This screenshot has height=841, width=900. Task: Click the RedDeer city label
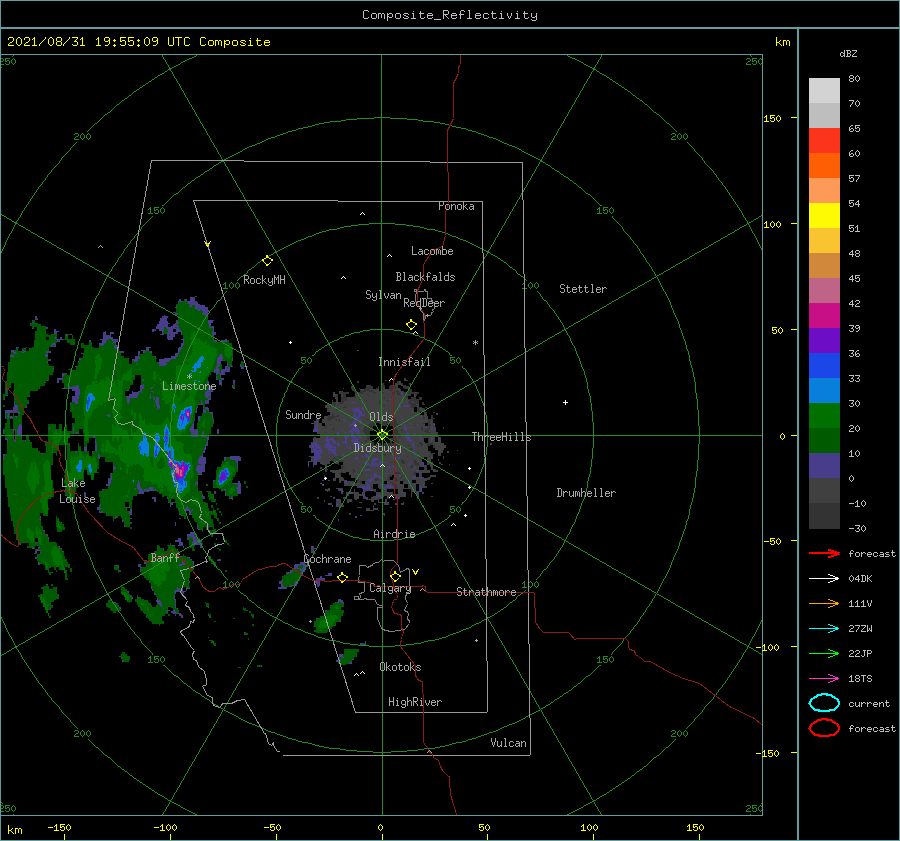pyautogui.click(x=424, y=303)
